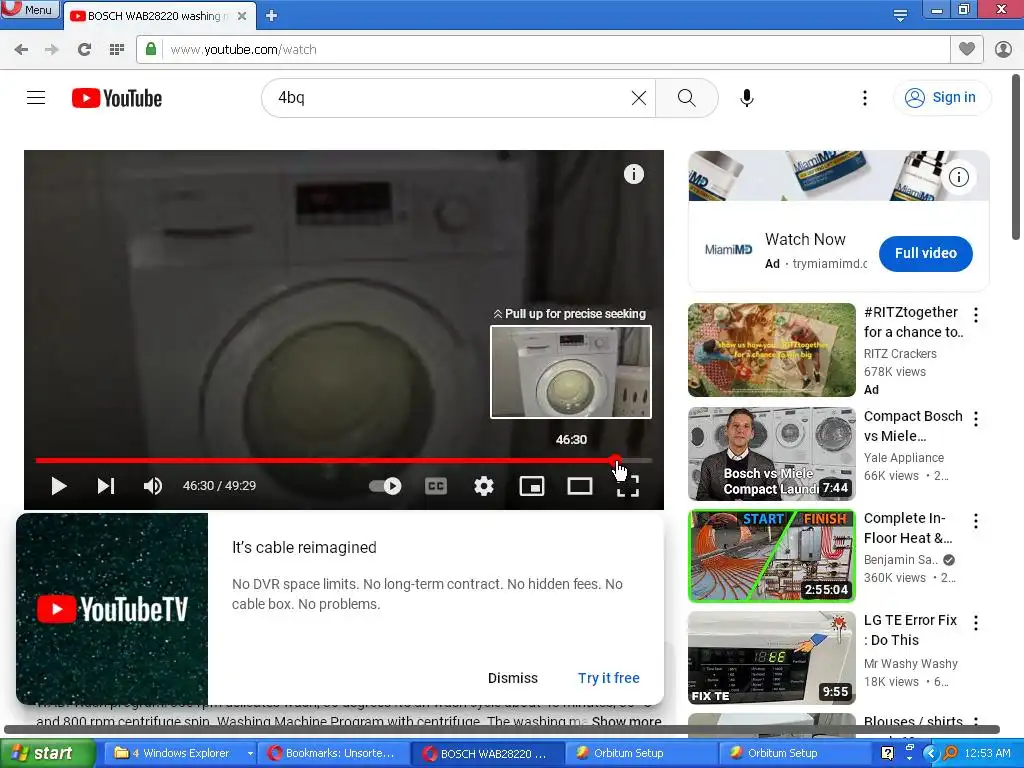1024x768 pixels.
Task: Dismiss the YouTube TV promotion
Action: (513, 678)
